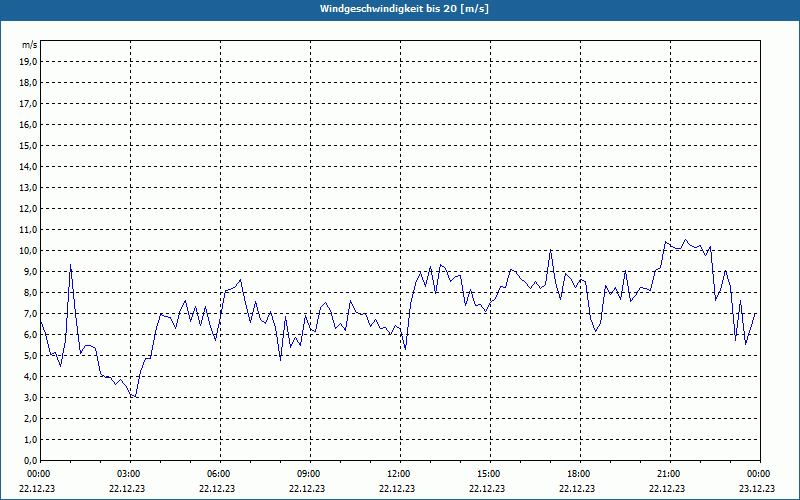Select the 06:00 time label
This screenshot has height=500, width=800.
click(219, 474)
